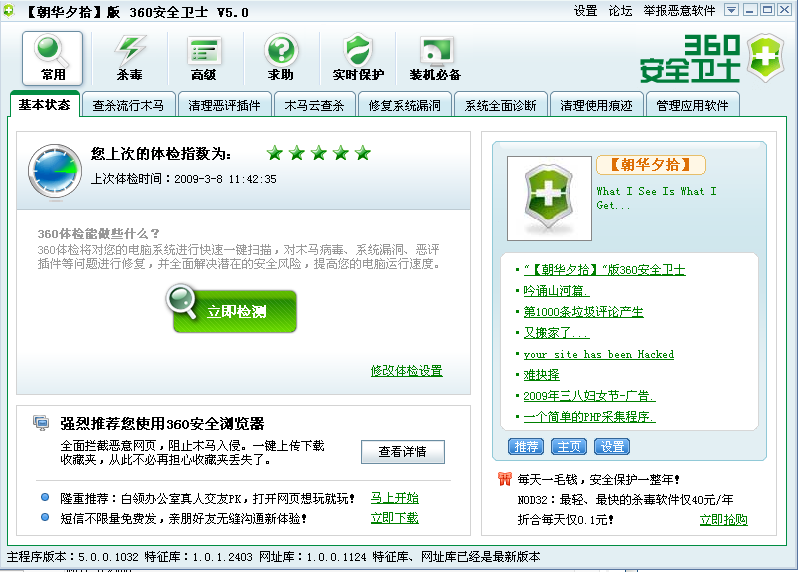Screen dimensions: 798x572
Task: Switch to the 系统全面诊断 tab
Action: point(500,105)
